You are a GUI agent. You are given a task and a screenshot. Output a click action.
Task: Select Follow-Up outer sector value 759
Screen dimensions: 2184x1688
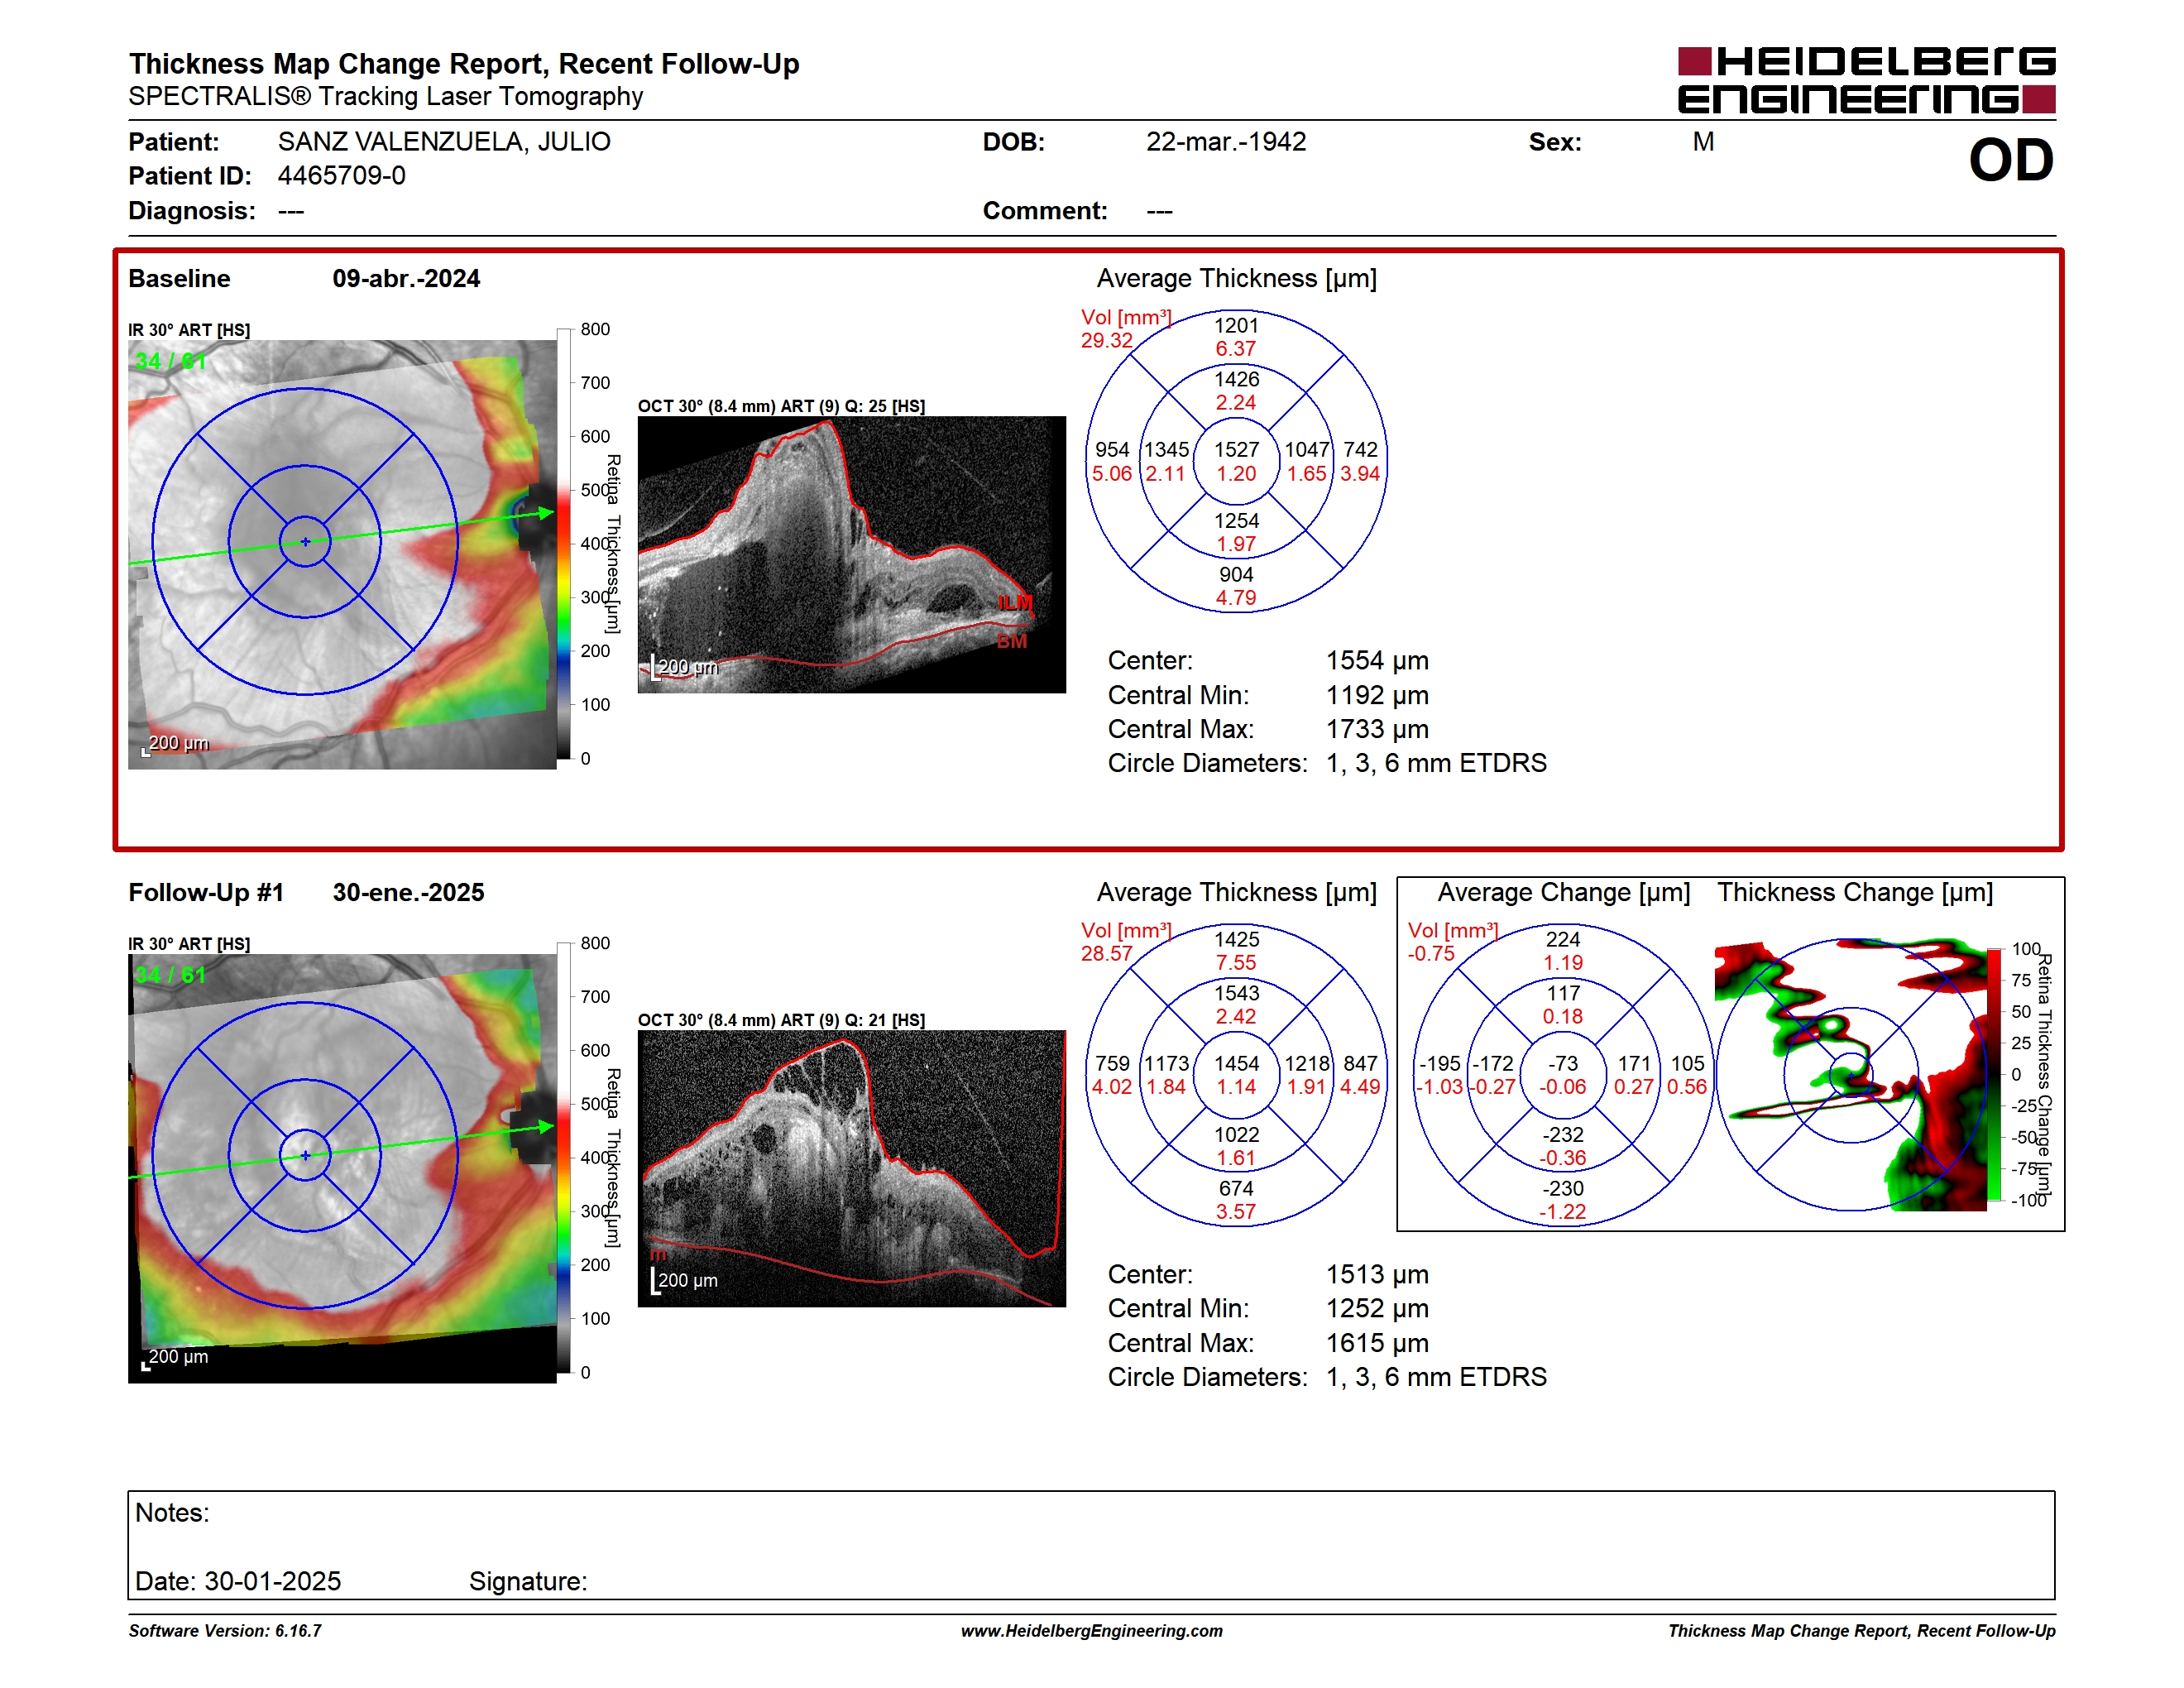pos(1112,1064)
